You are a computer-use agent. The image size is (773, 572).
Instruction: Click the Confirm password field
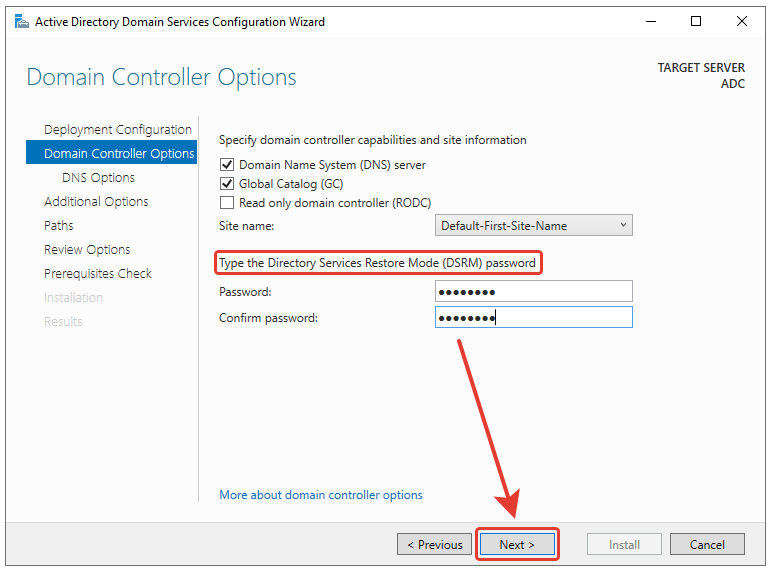point(534,317)
